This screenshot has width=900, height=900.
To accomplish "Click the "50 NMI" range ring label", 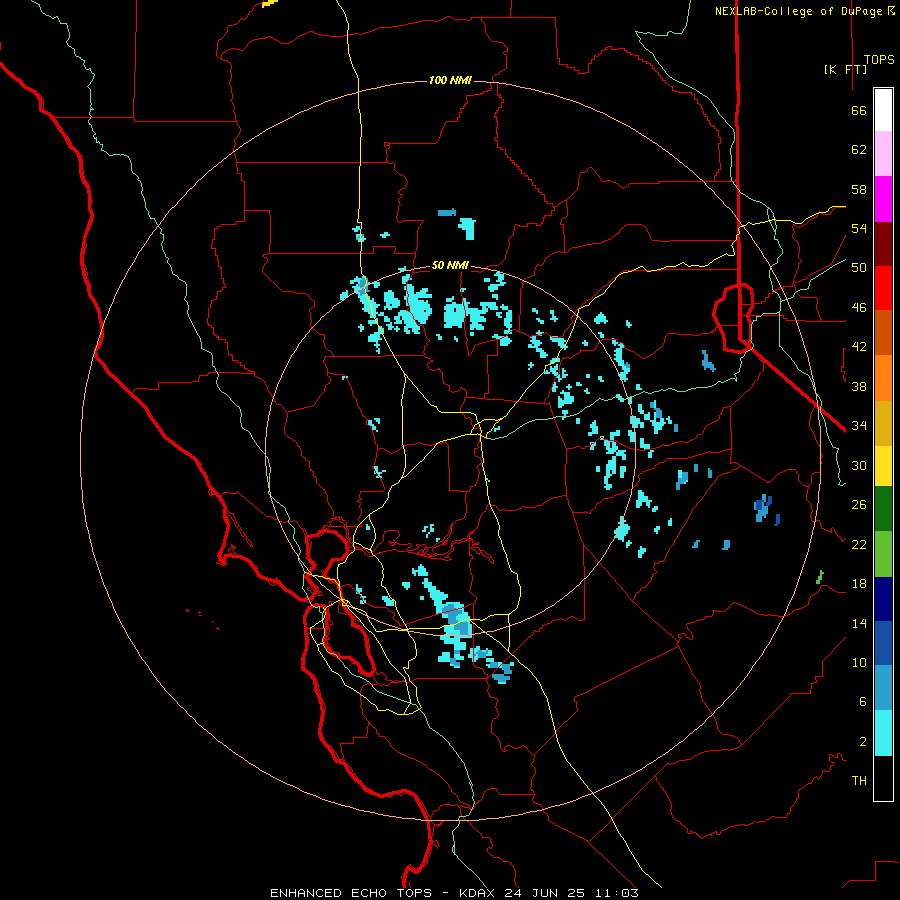I will tap(450, 265).
